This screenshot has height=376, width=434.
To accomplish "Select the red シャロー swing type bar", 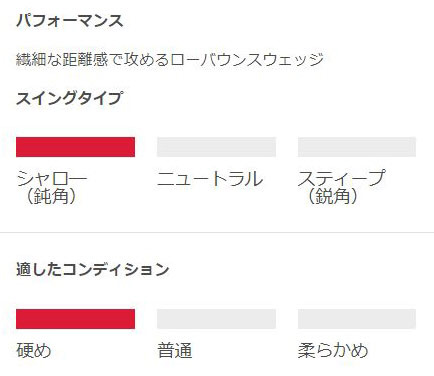I will pyautogui.click(x=75, y=147).
